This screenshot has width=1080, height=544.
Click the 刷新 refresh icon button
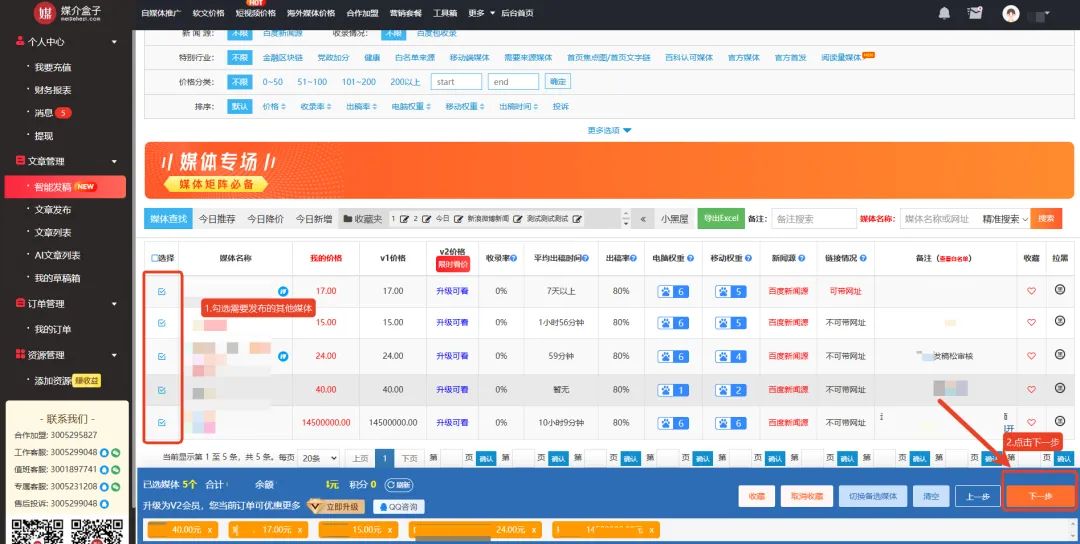[x=398, y=485]
